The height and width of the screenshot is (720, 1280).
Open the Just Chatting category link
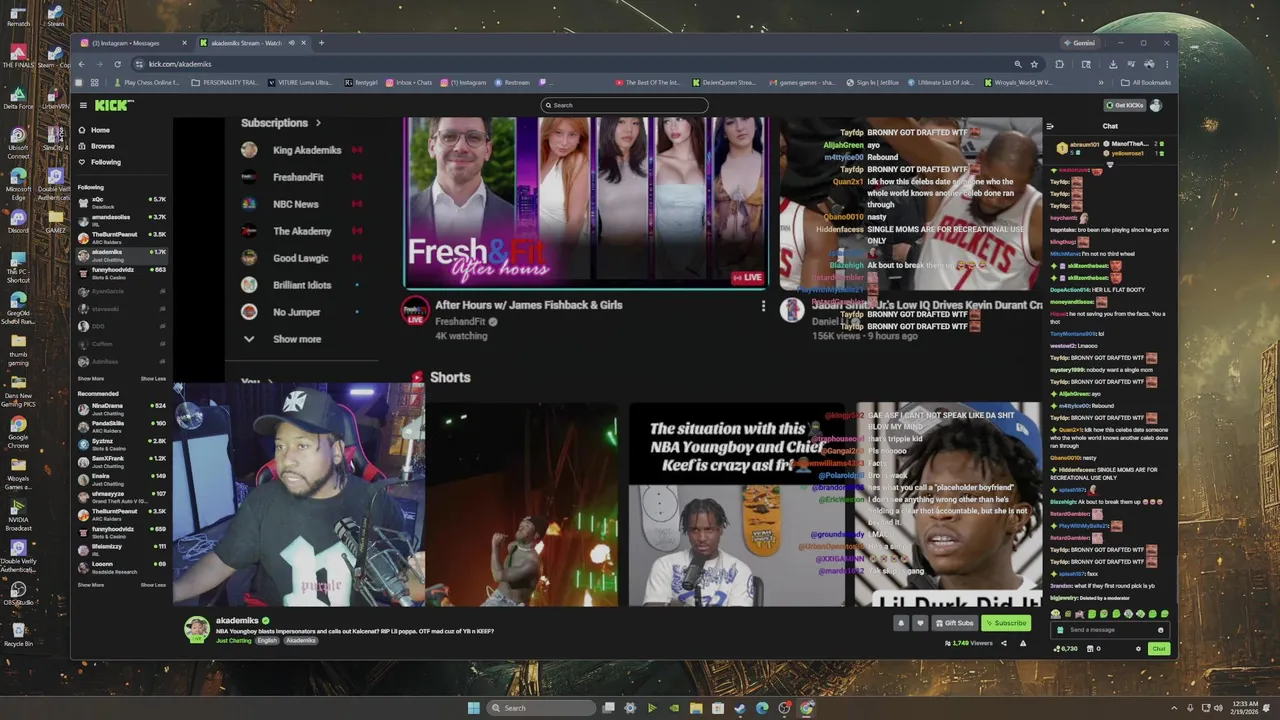(234, 641)
